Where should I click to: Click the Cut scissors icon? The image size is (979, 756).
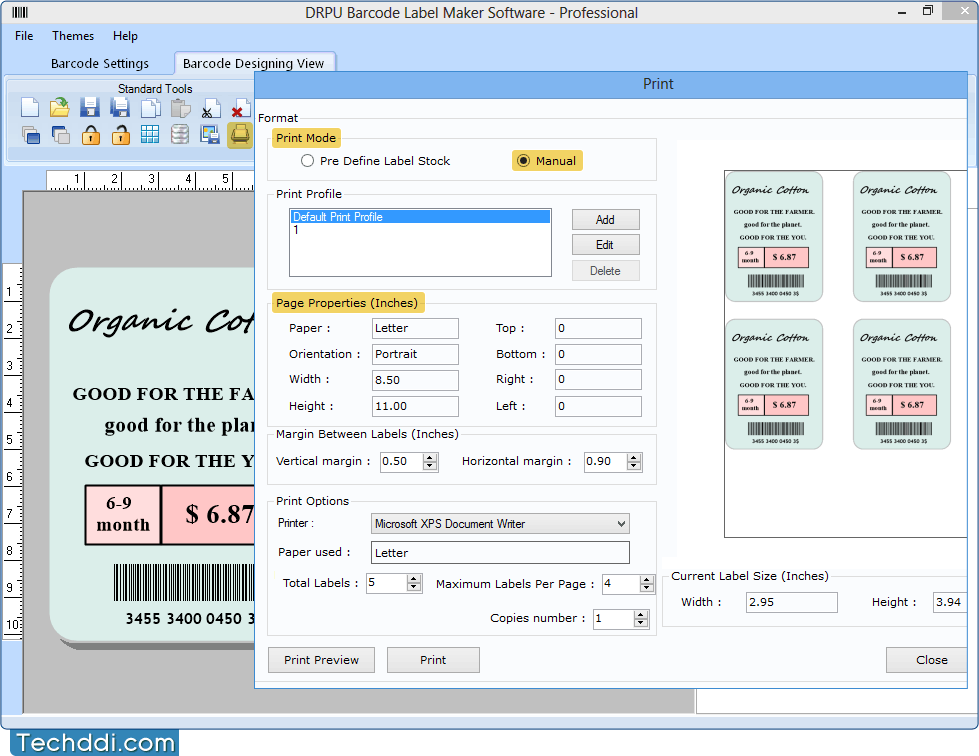pos(210,109)
